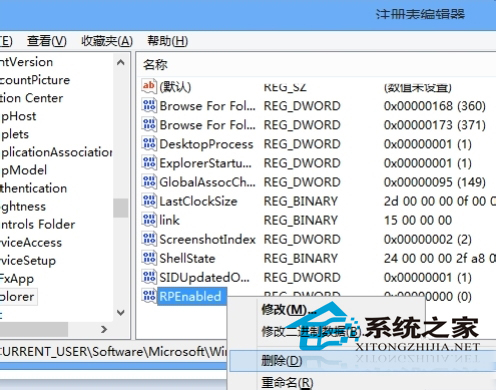Click the tree horizontal scrollbar thumb
Screen dimensions: 496x390
click(34, 329)
